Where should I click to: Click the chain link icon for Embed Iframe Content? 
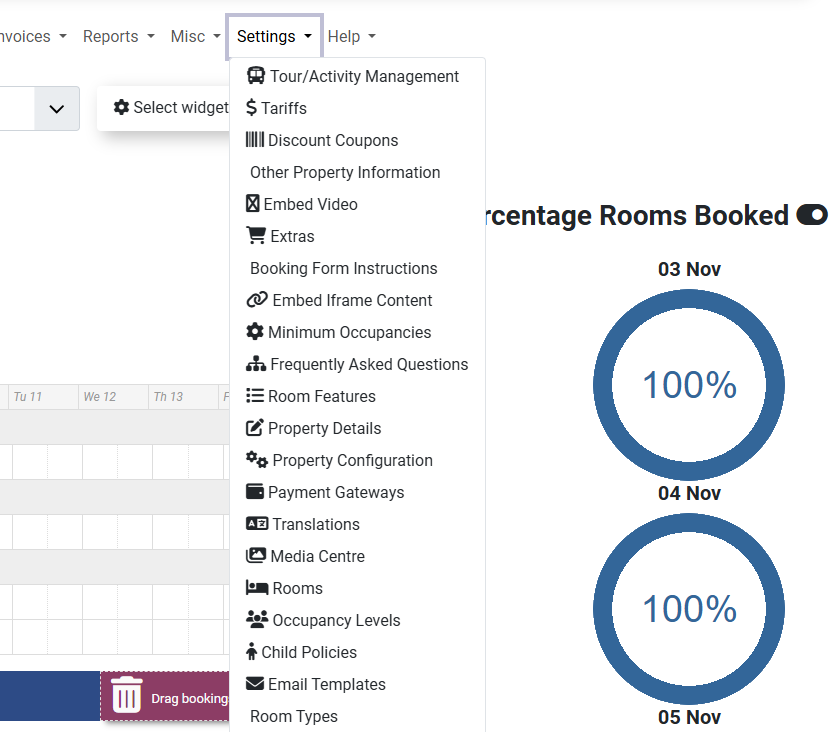[x=257, y=300]
